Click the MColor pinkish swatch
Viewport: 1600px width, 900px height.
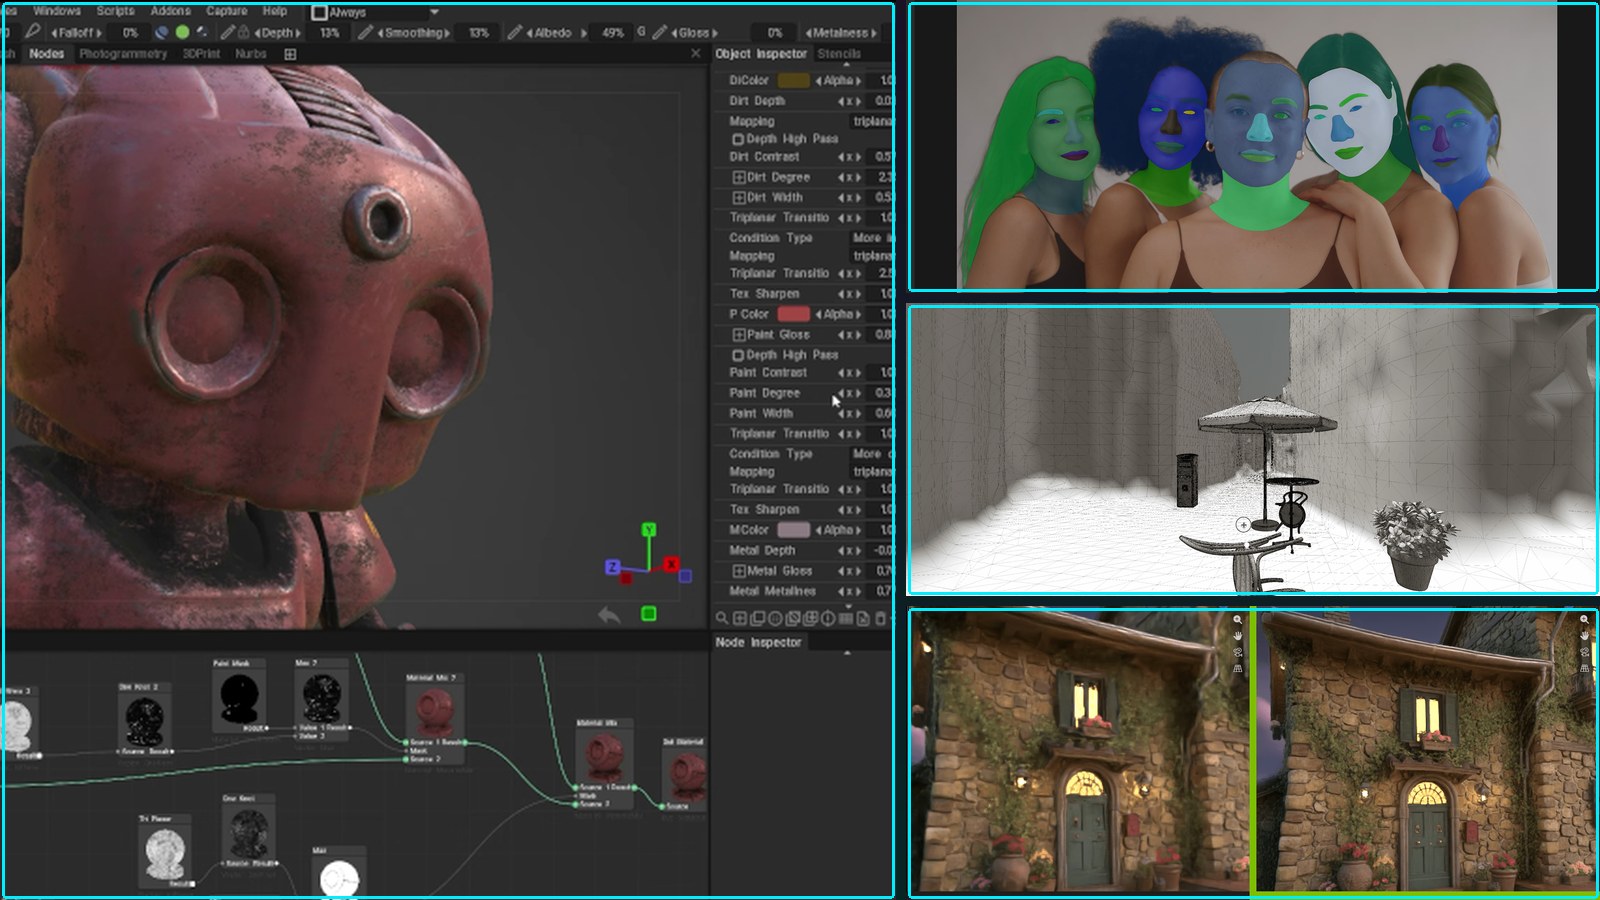[793, 530]
